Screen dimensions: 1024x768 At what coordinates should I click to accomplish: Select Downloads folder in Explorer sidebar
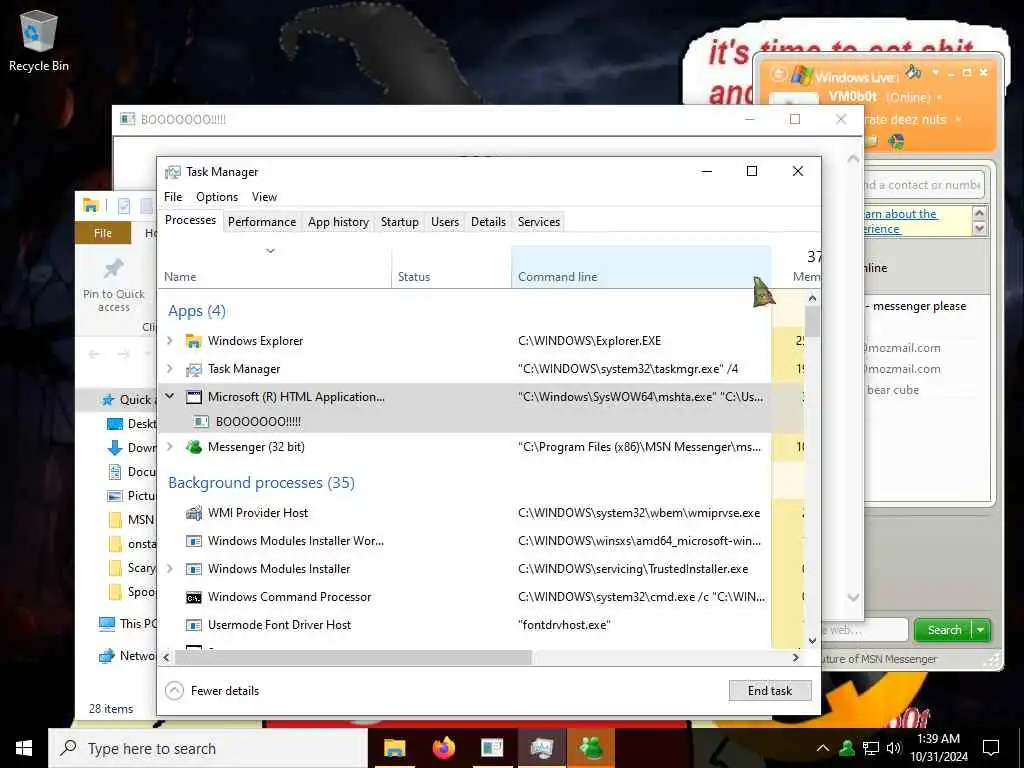click(131, 448)
